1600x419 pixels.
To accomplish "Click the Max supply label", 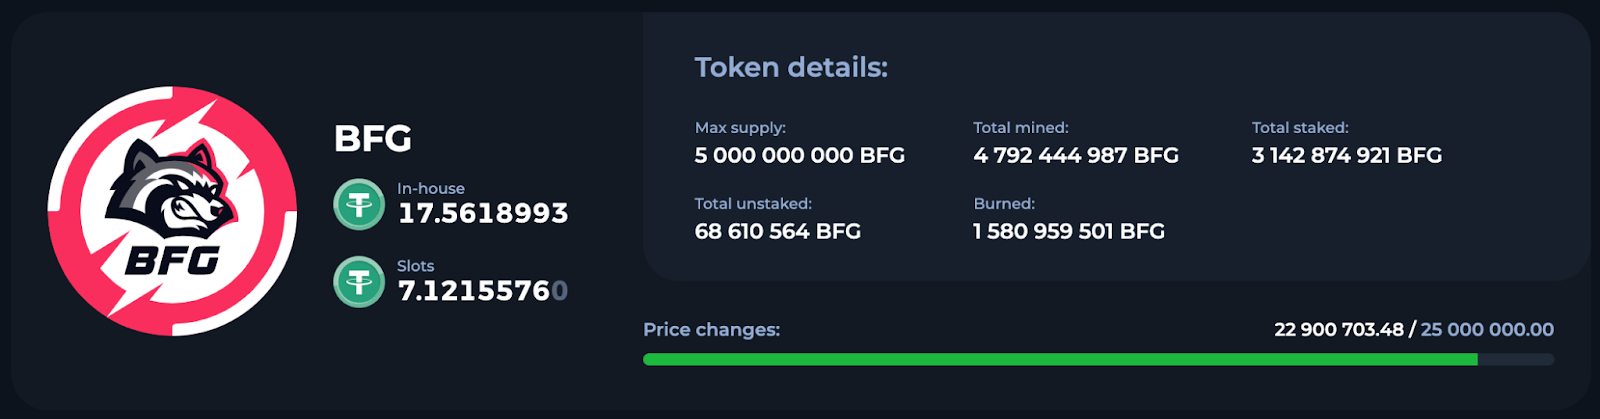I will [x=740, y=128].
